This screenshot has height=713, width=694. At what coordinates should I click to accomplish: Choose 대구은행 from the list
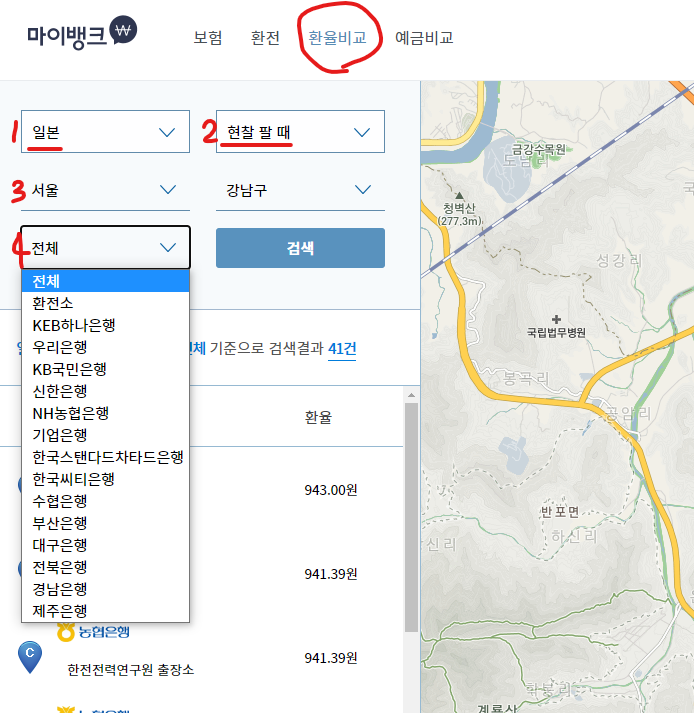(106, 545)
